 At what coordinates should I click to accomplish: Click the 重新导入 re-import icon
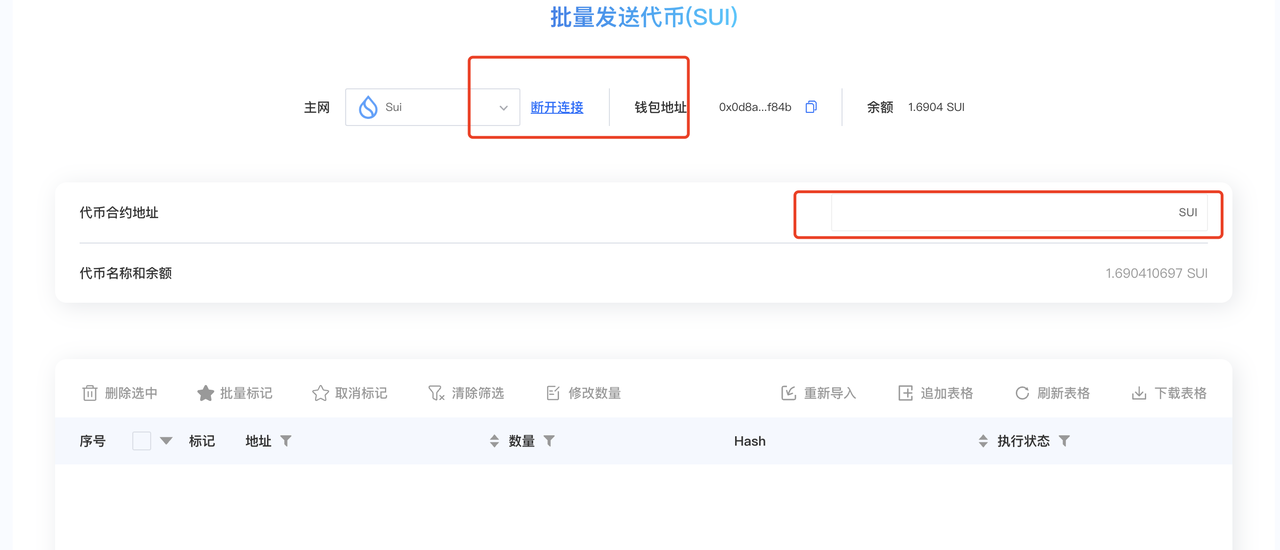point(788,393)
